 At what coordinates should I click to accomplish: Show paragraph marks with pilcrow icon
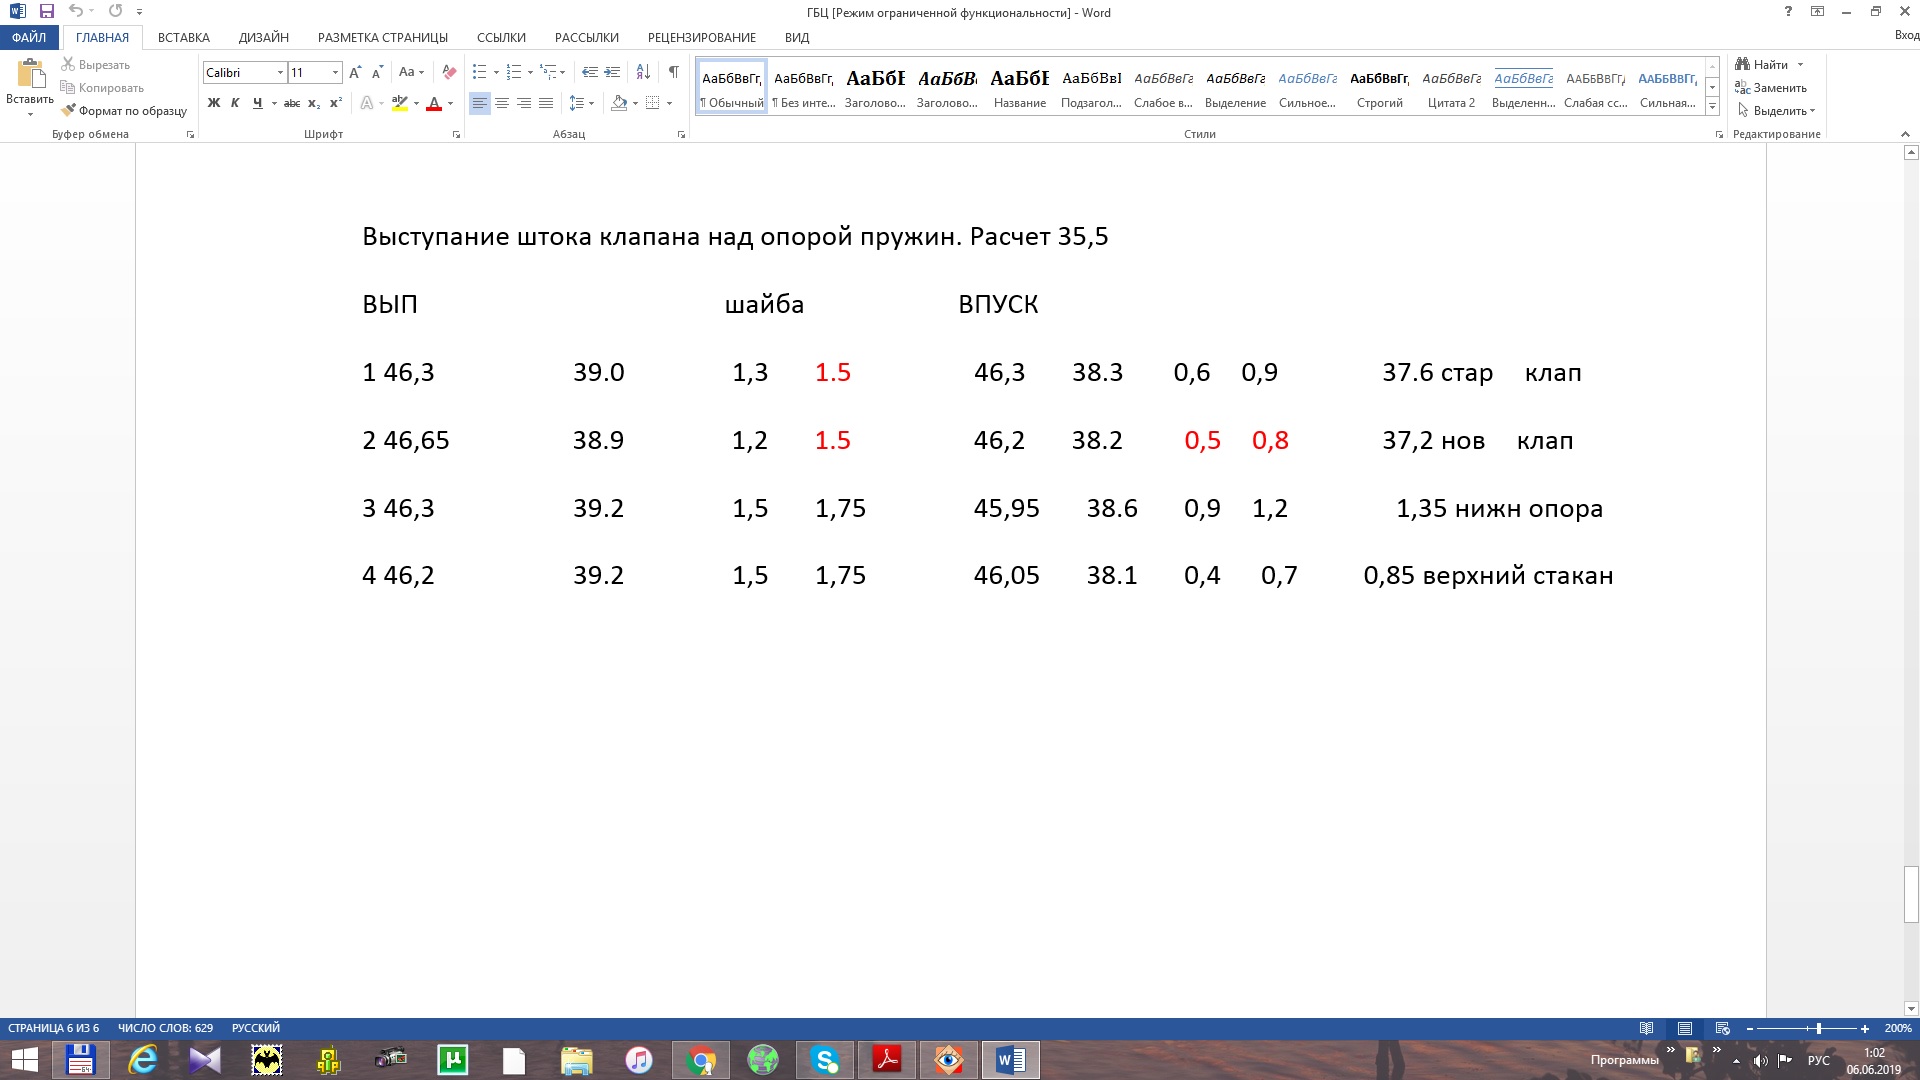pyautogui.click(x=674, y=72)
